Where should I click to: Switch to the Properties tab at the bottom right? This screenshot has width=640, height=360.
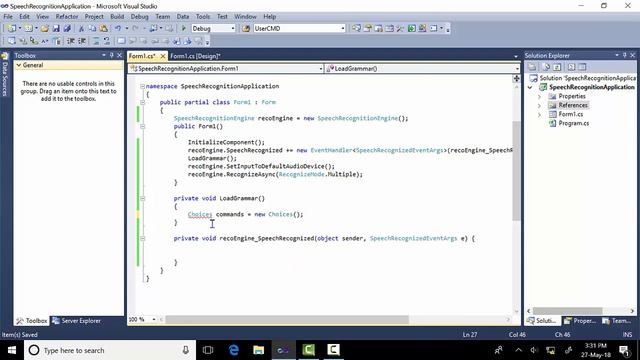tap(580, 321)
